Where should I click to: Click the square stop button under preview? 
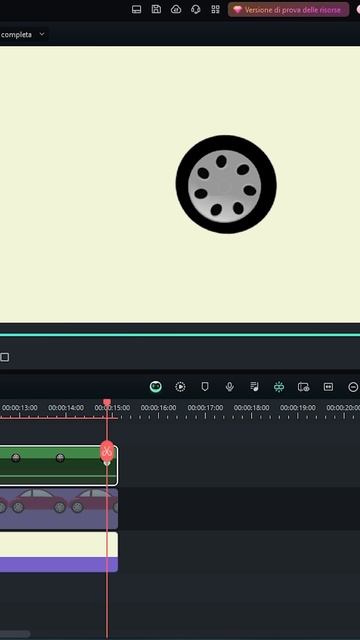[x=4, y=357]
